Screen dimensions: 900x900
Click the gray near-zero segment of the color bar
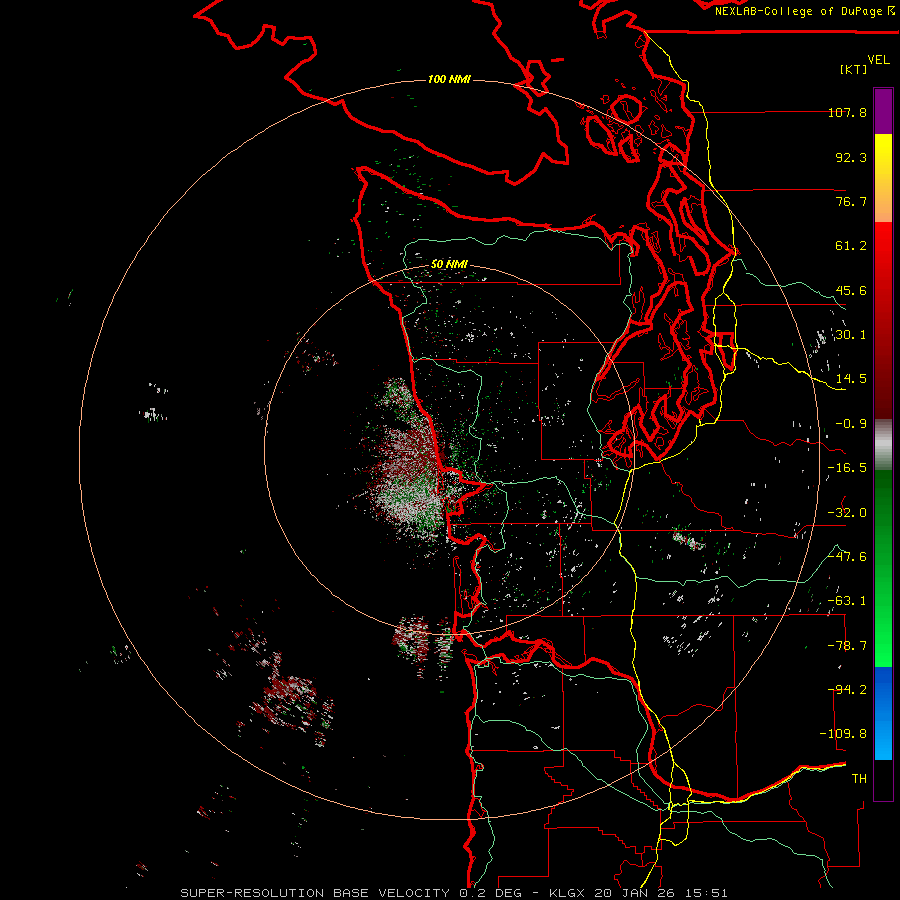pos(883,445)
